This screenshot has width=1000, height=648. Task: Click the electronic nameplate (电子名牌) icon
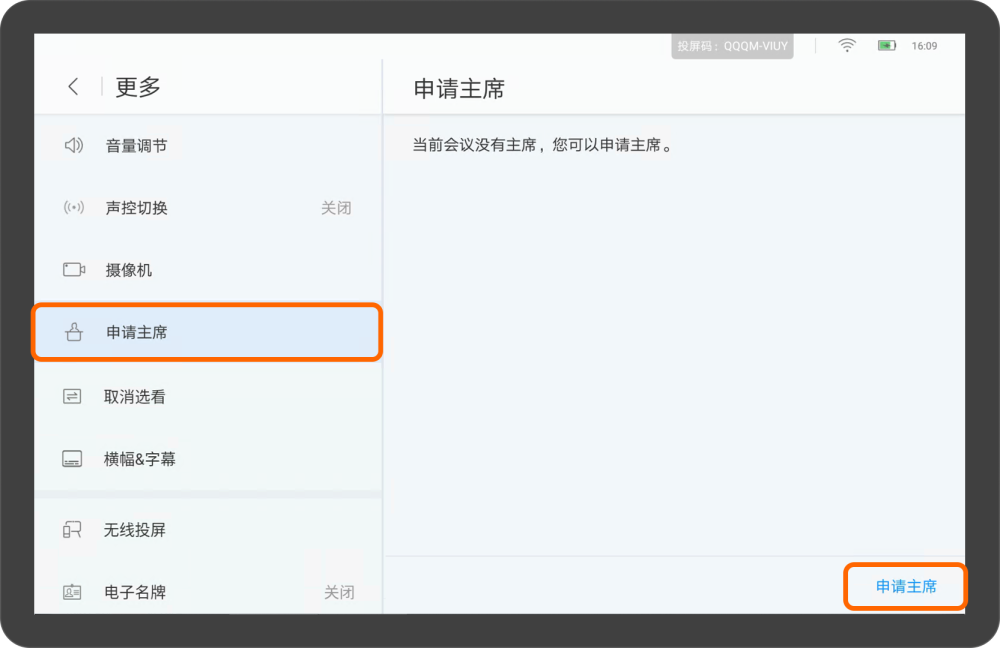(71, 592)
